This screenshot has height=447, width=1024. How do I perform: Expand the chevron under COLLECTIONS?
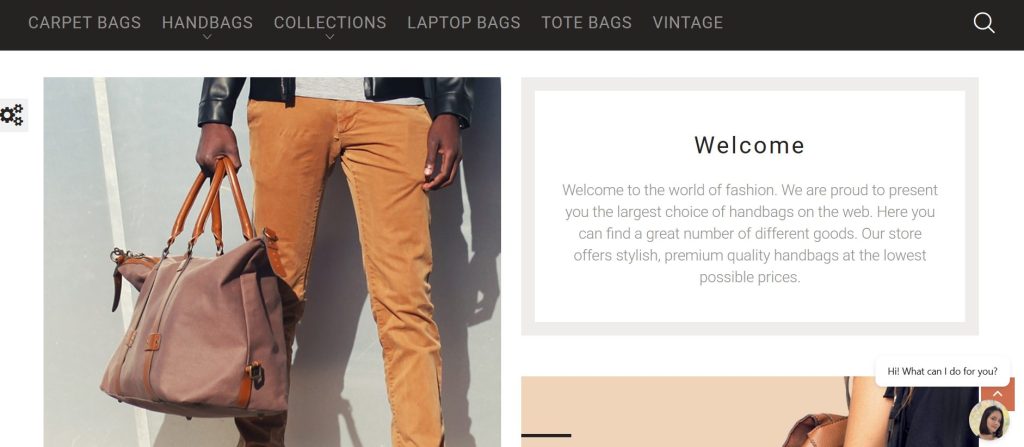(330, 37)
